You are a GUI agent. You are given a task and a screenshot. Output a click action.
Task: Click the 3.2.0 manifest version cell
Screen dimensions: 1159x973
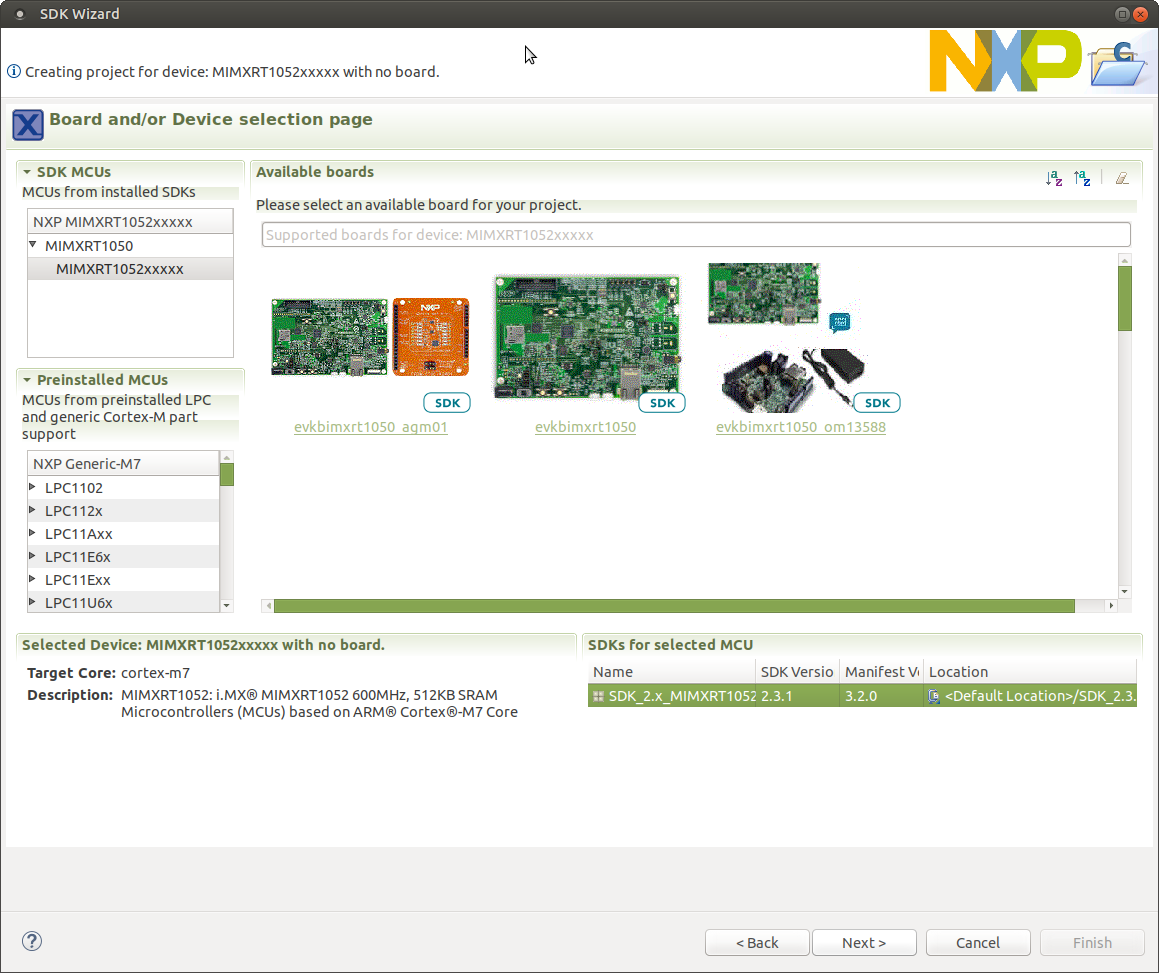pyautogui.click(x=882, y=696)
